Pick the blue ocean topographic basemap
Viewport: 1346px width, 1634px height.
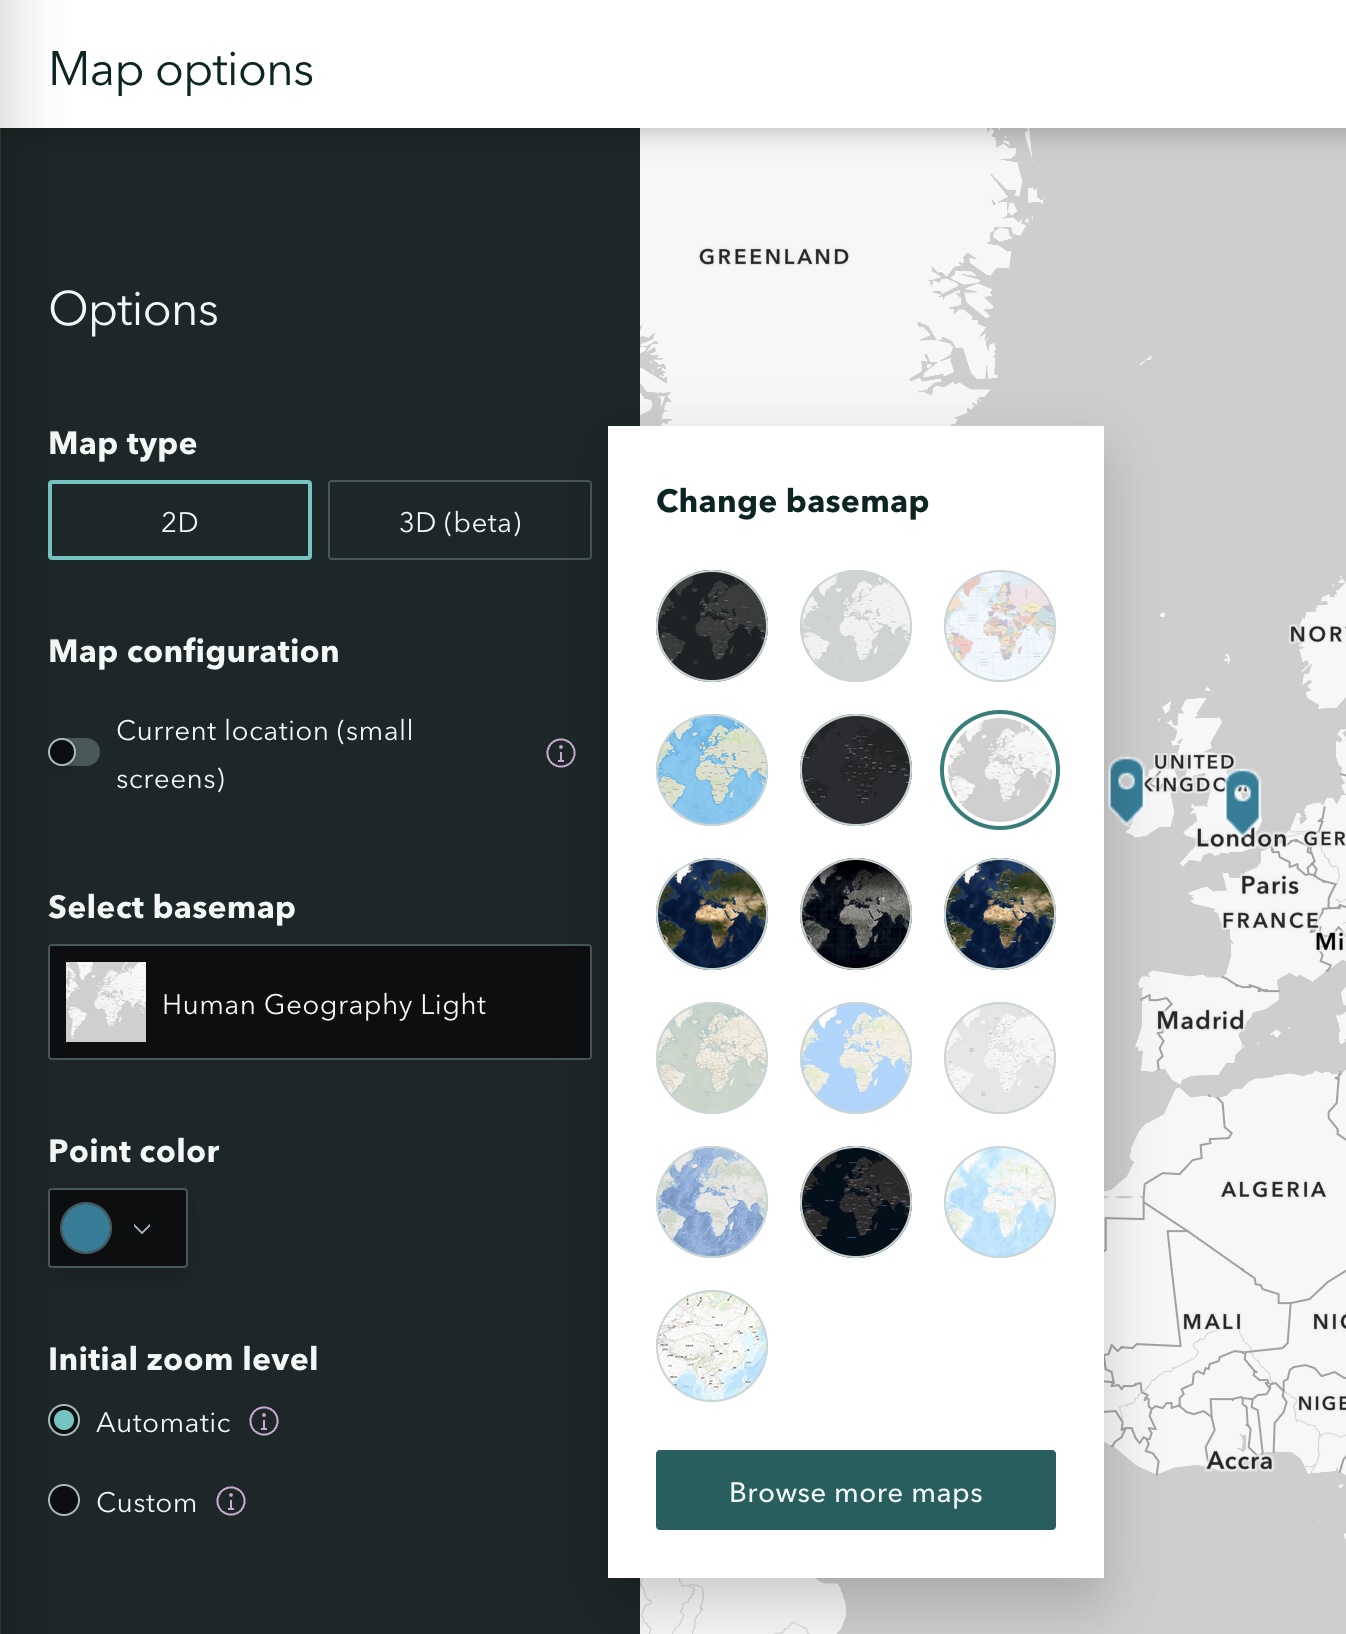click(711, 770)
